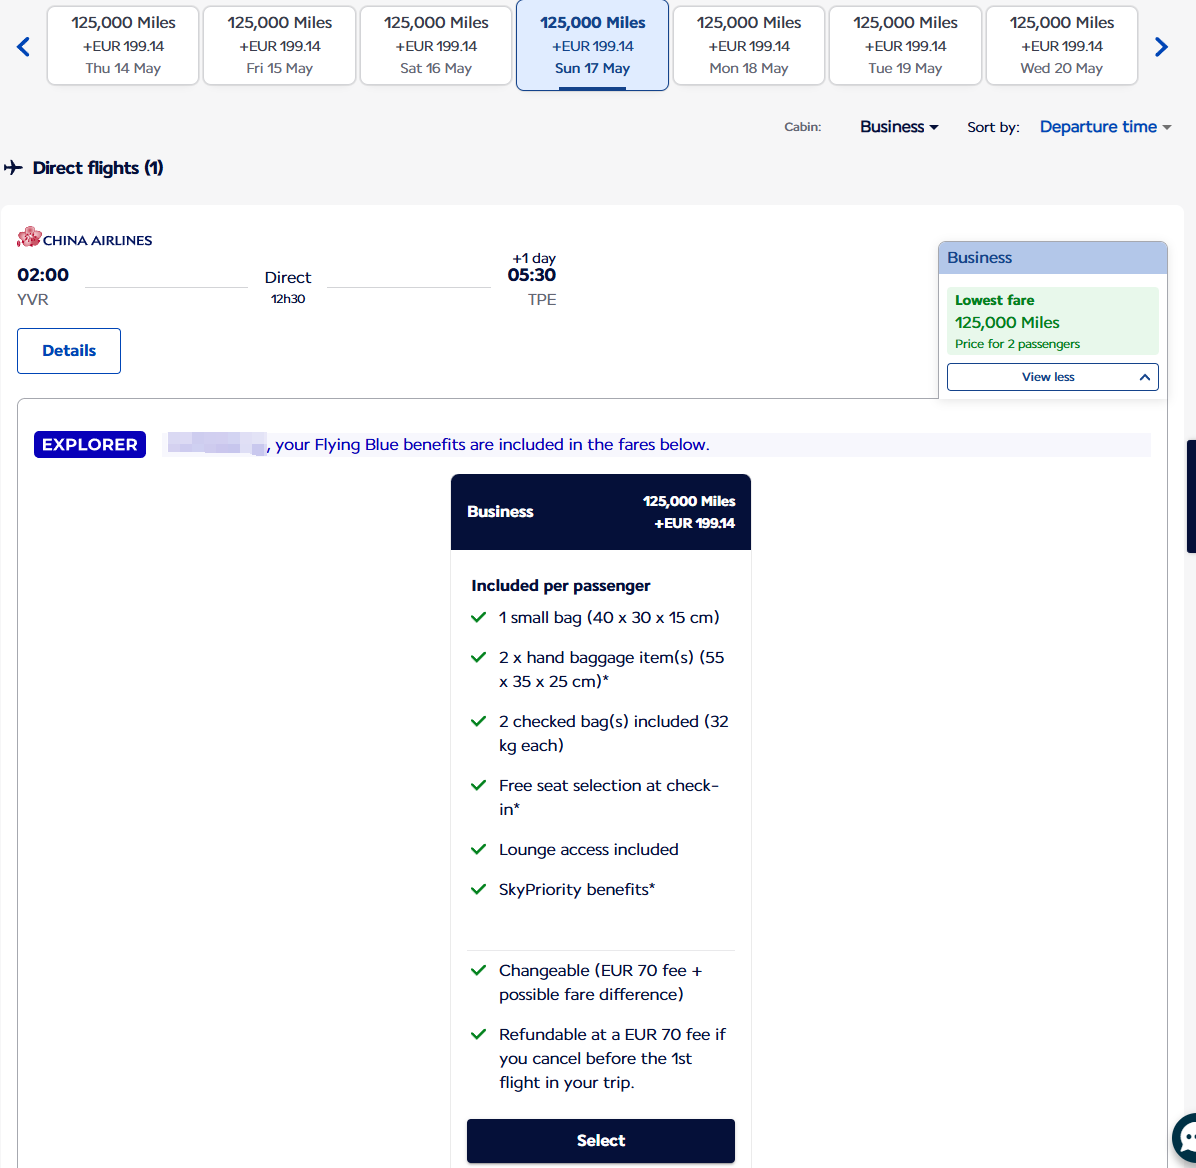Click the Business column header in fare panel
1196x1168 pixels.
(x=1053, y=258)
